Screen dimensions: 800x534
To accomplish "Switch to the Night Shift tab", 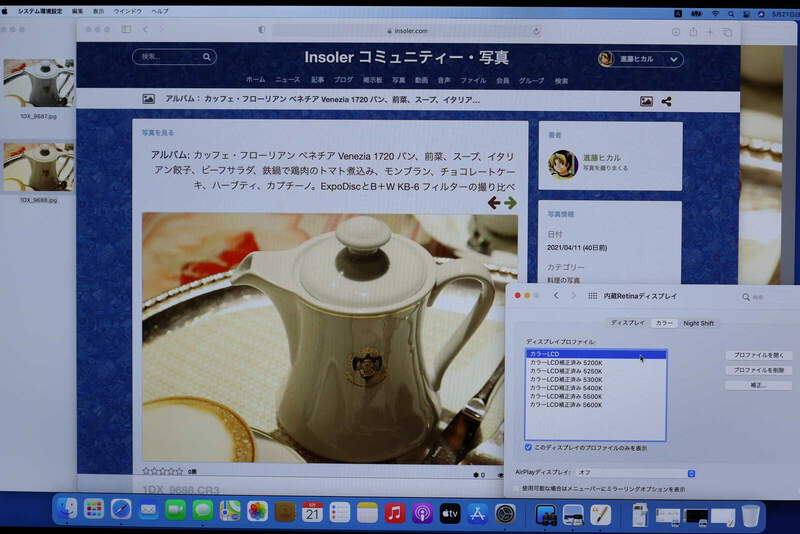I will [699, 323].
